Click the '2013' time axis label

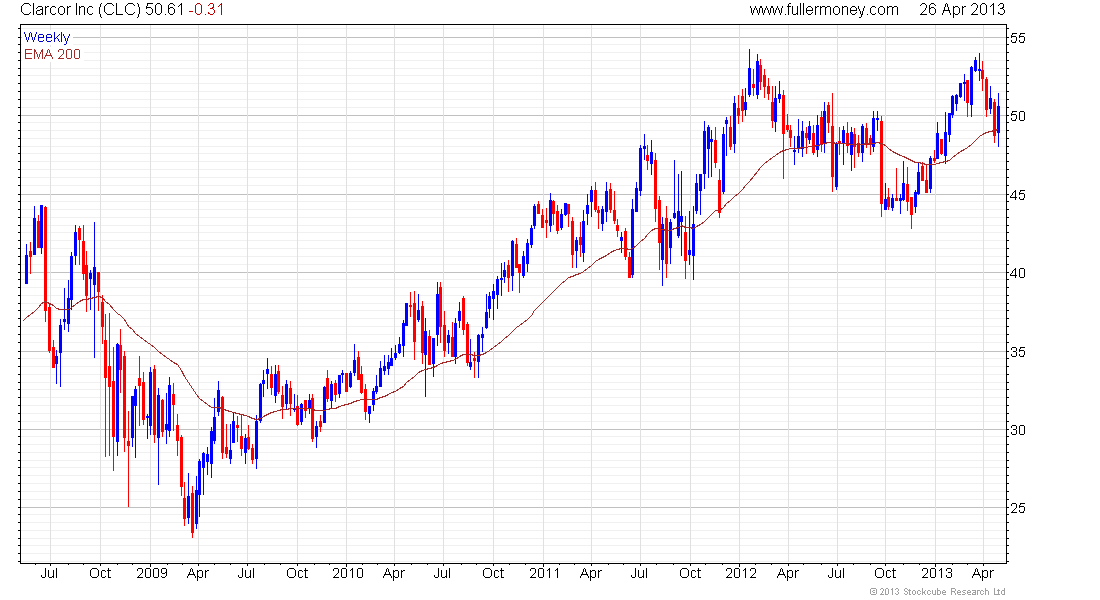pos(937,573)
